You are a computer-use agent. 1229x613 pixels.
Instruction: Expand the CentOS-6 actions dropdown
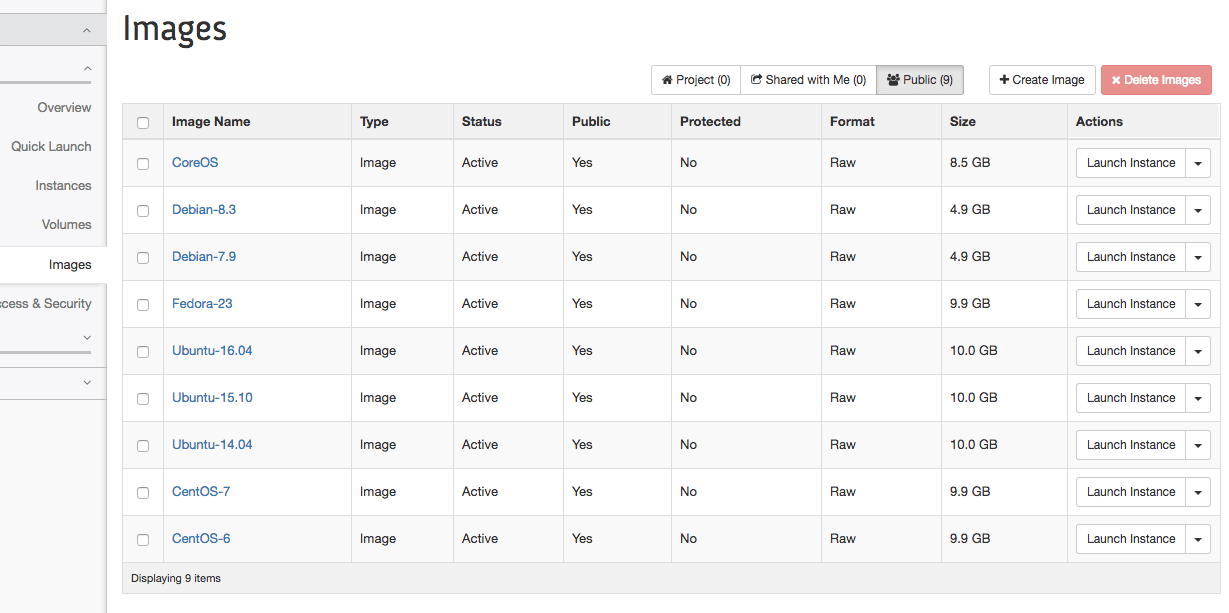[x=1198, y=539]
